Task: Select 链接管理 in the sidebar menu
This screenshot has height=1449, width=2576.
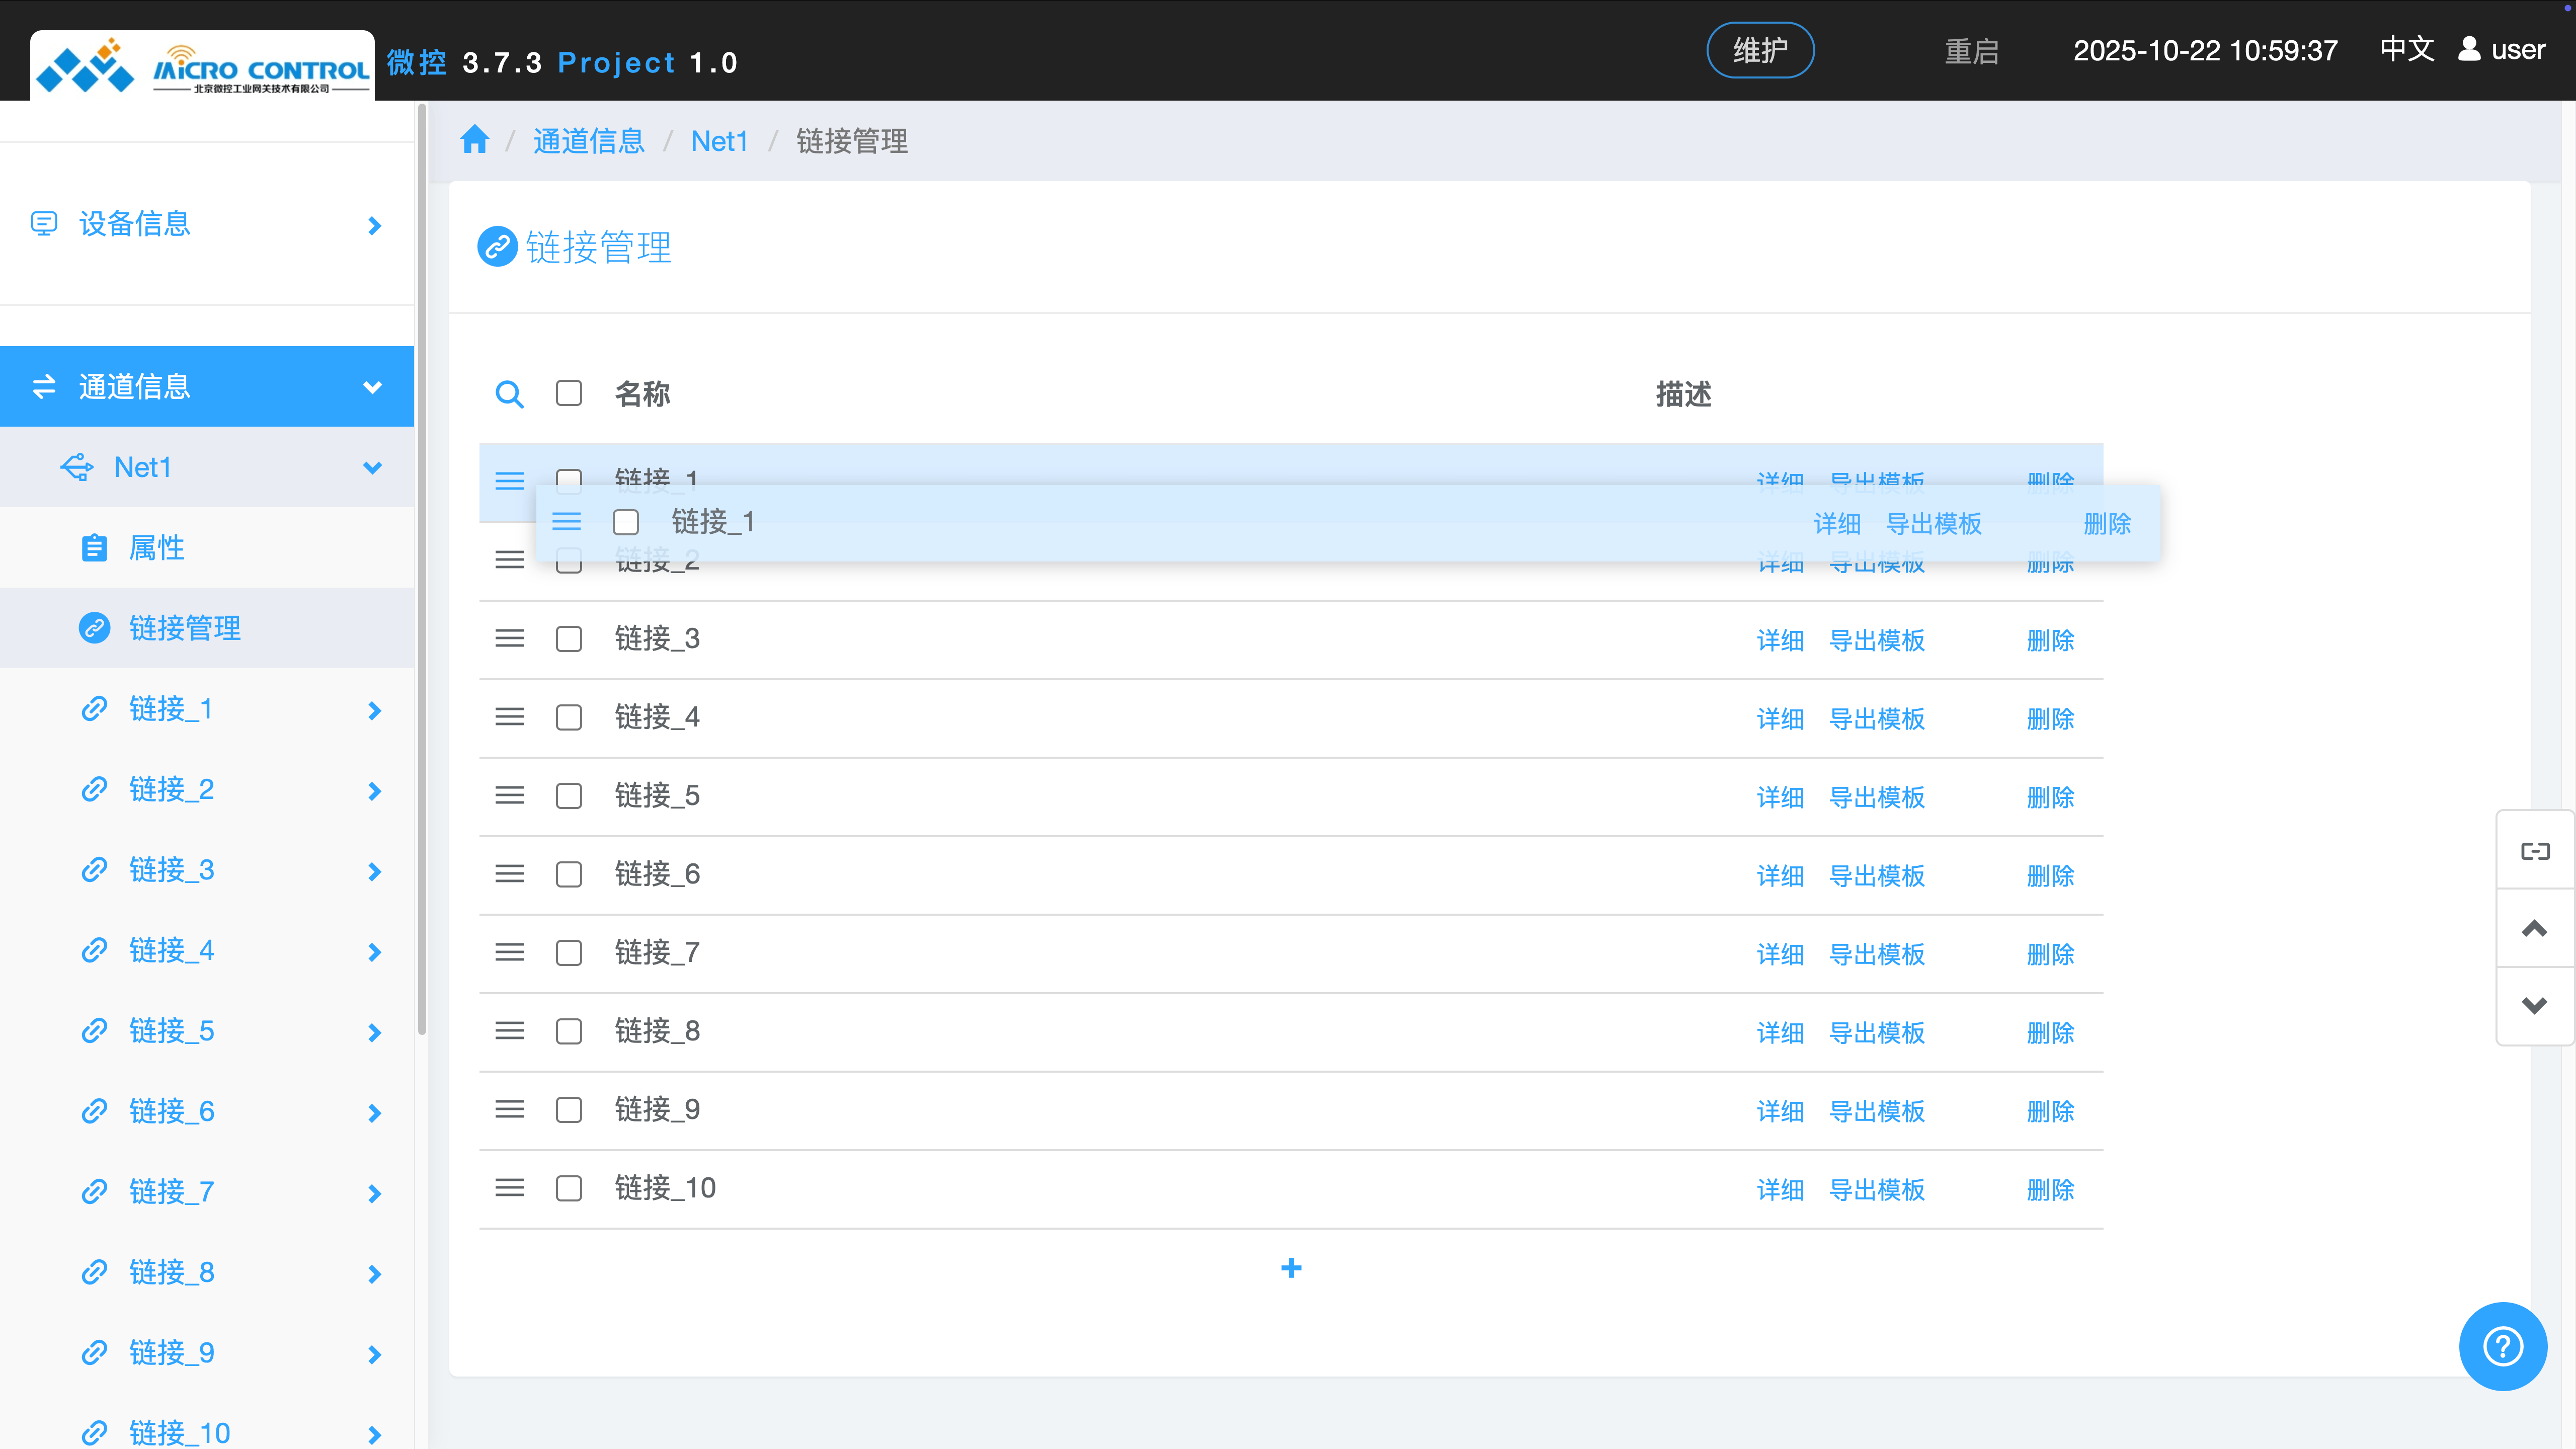Action: click(185, 628)
